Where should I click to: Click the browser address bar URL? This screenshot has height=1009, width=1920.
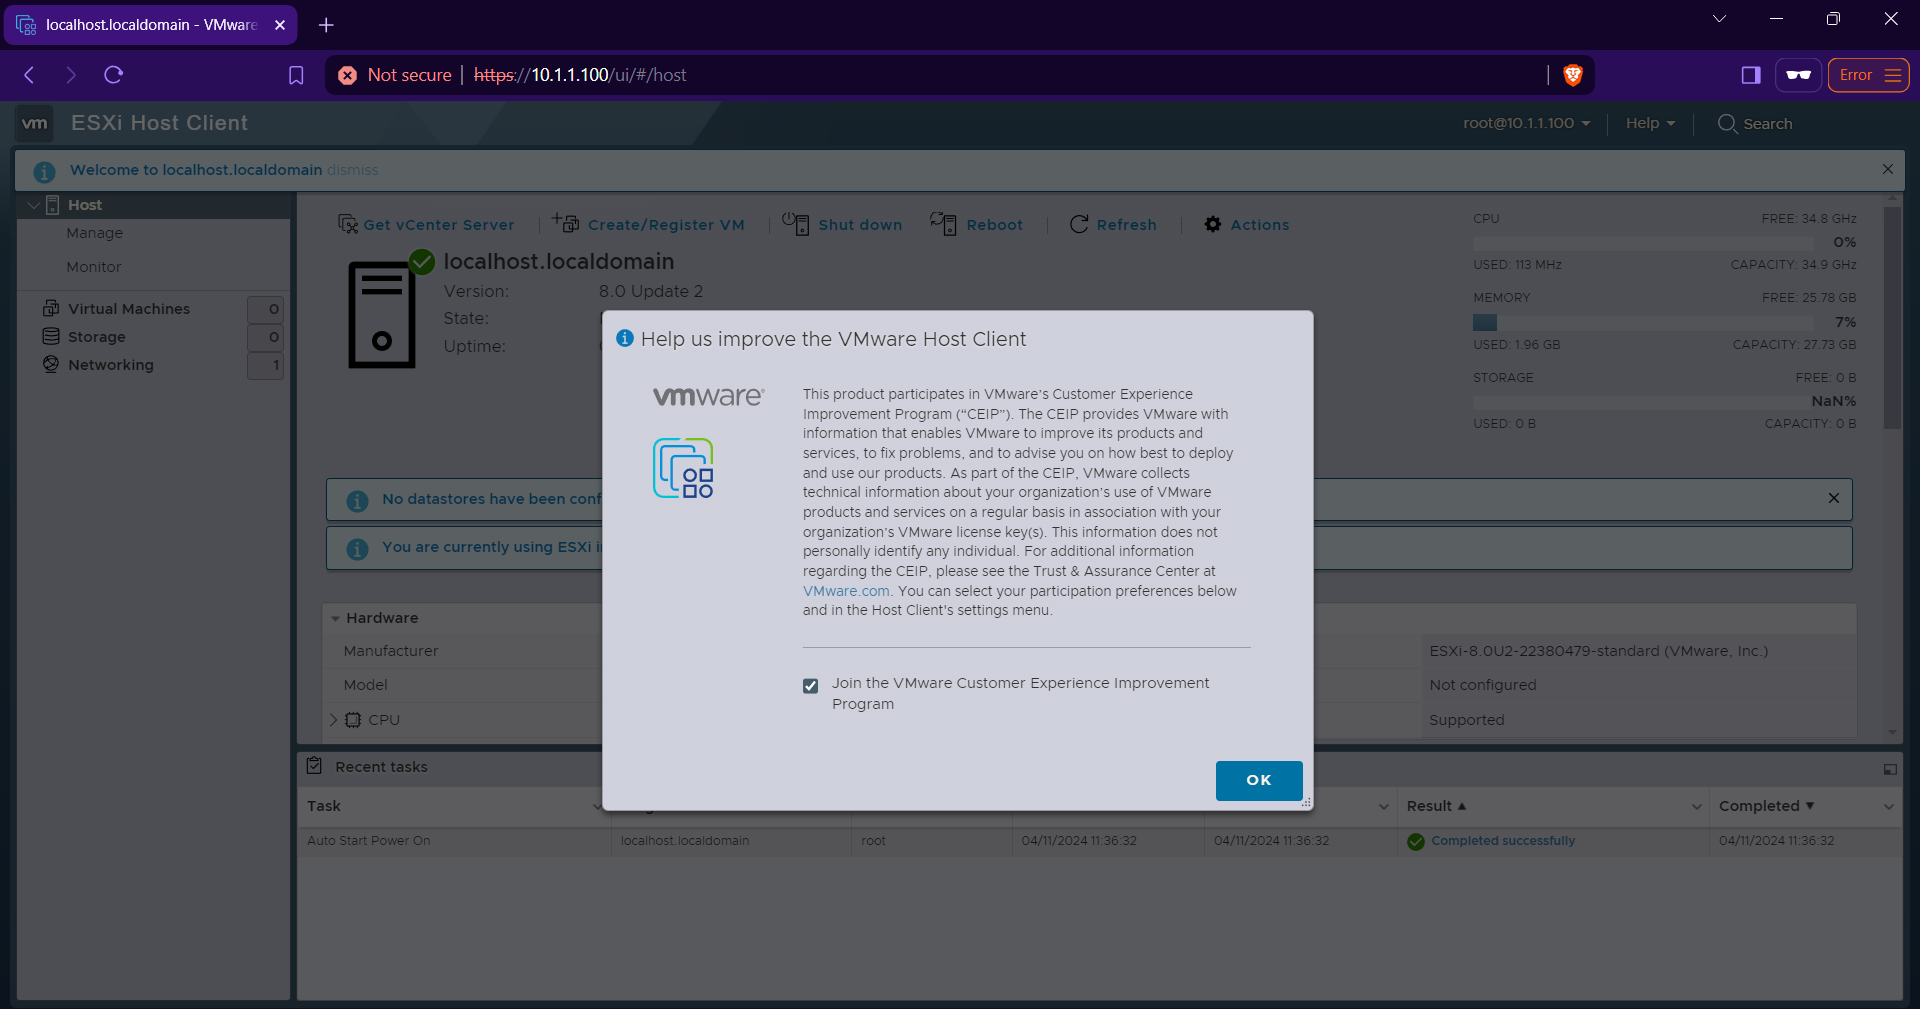click(580, 75)
